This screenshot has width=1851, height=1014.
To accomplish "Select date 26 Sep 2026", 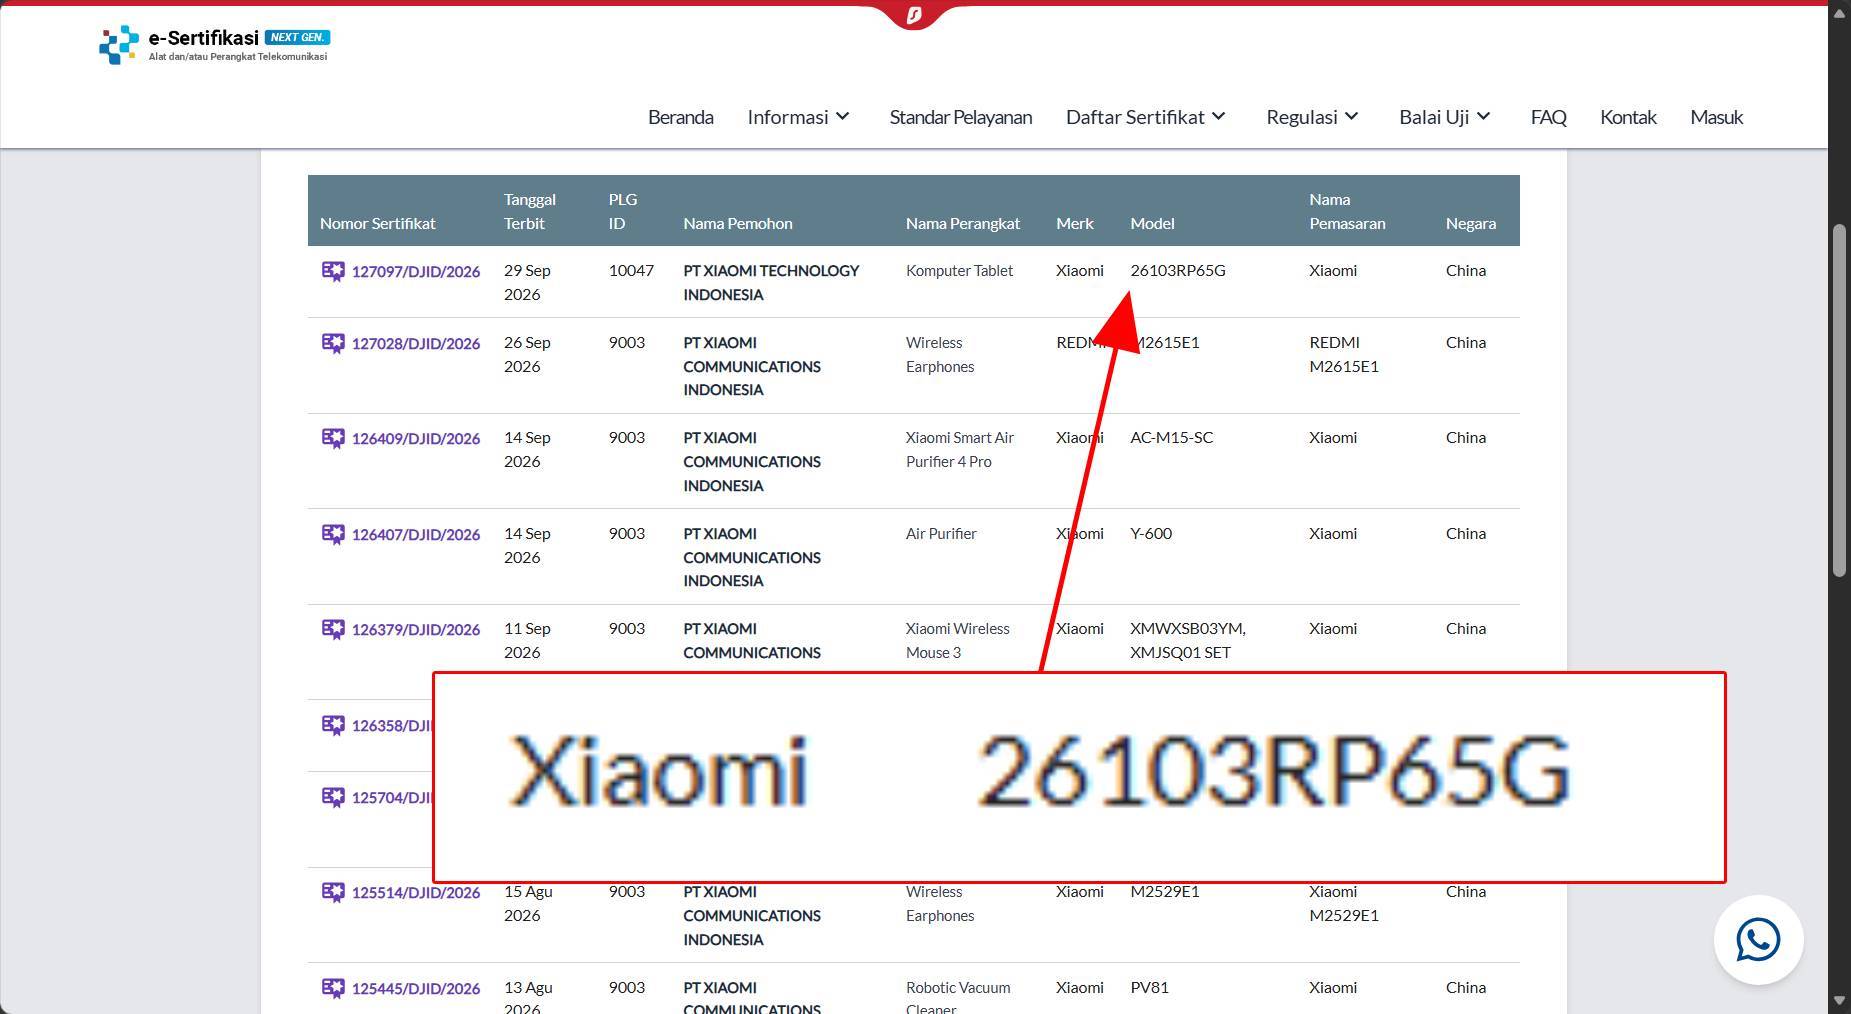I will pyautogui.click(x=527, y=354).
